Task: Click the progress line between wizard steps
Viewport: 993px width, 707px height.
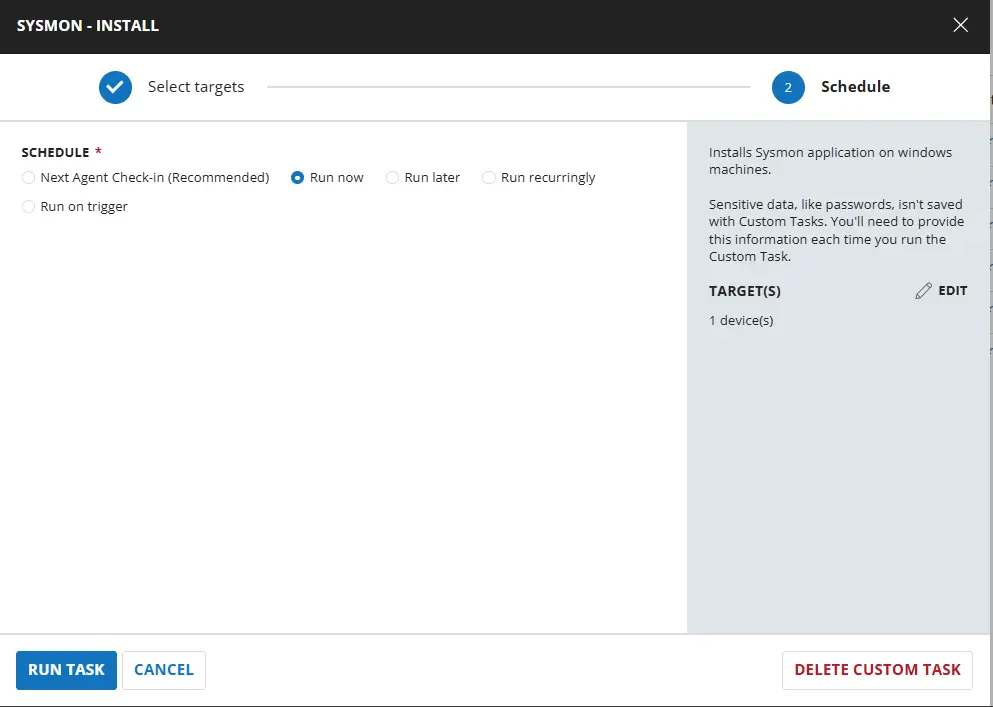Action: coord(508,87)
